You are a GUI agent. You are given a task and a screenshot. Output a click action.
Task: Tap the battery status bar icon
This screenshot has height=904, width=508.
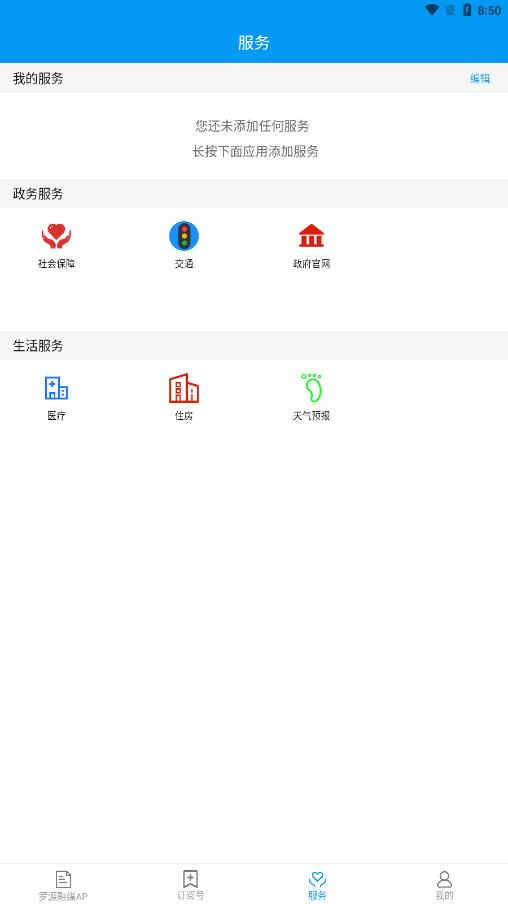tap(467, 10)
